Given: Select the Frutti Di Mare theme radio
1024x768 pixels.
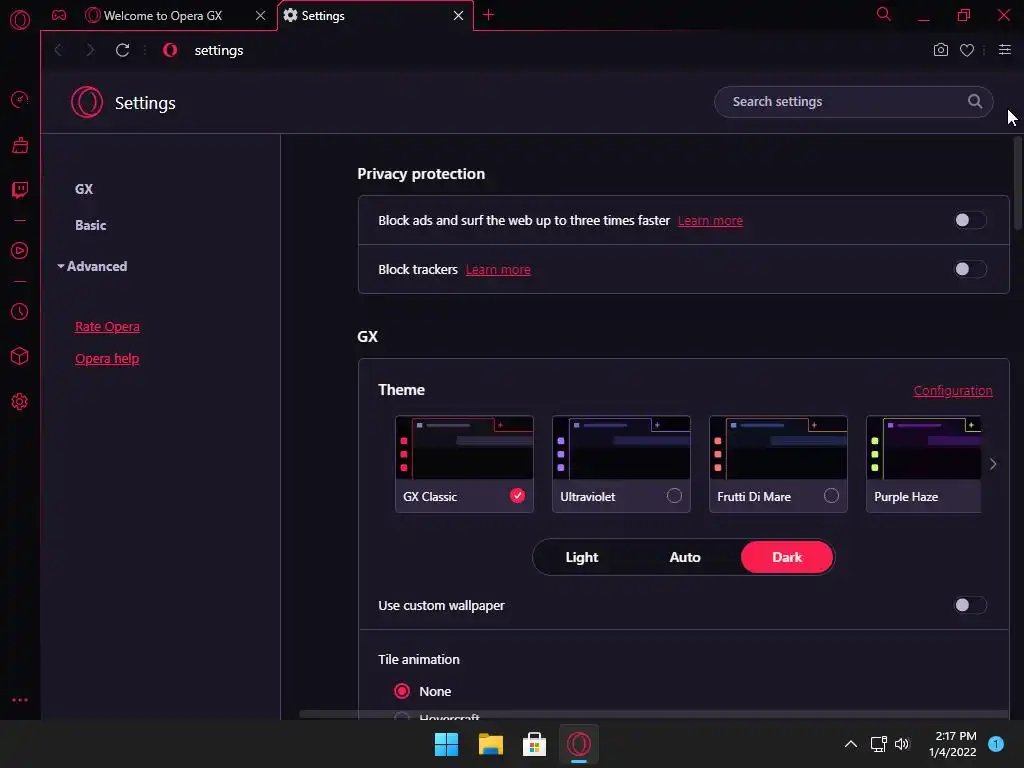Looking at the screenshot, I should point(831,496).
